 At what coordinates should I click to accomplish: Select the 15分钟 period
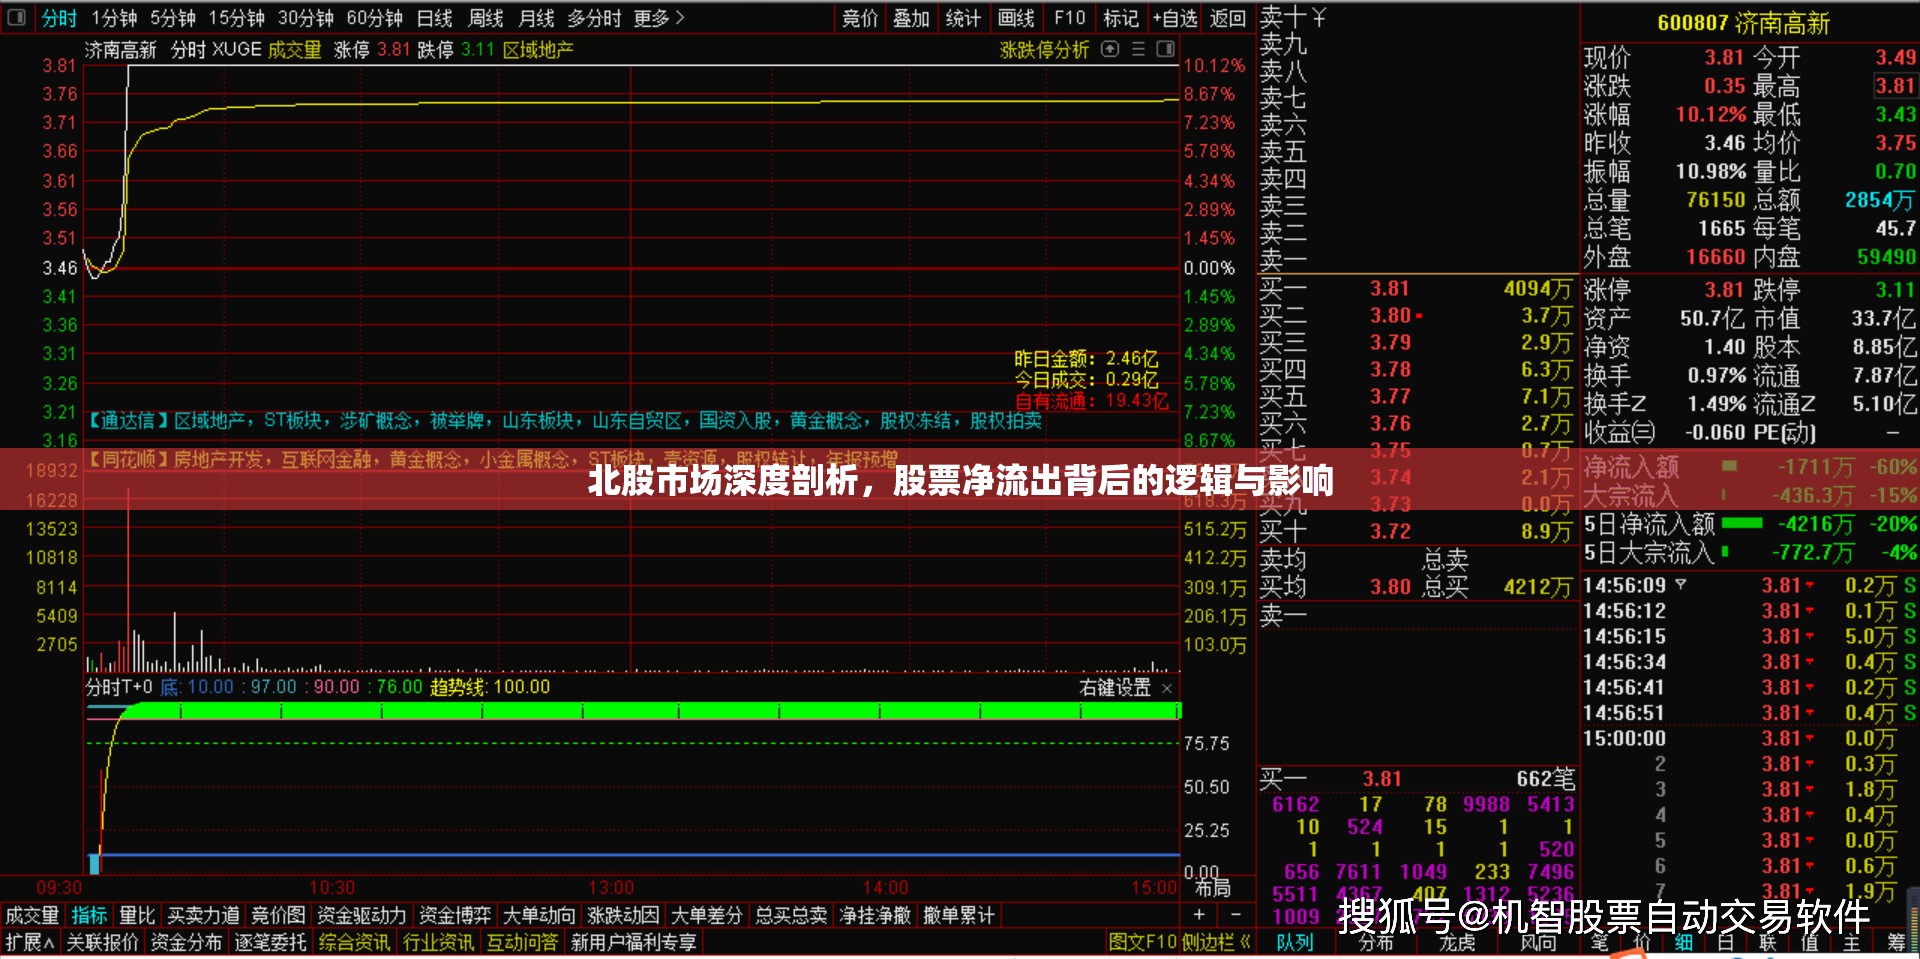click(x=236, y=18)
